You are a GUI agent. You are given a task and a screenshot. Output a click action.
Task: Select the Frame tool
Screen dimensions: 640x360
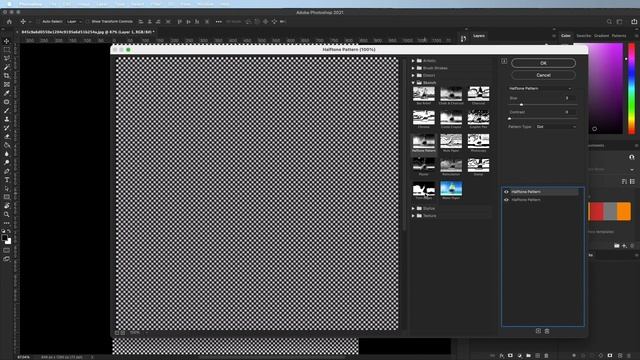[x=7, y=84]
